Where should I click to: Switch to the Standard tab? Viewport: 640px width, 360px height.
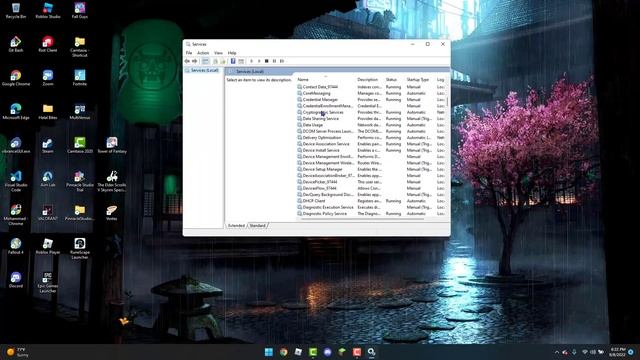(x=257, y=226)
